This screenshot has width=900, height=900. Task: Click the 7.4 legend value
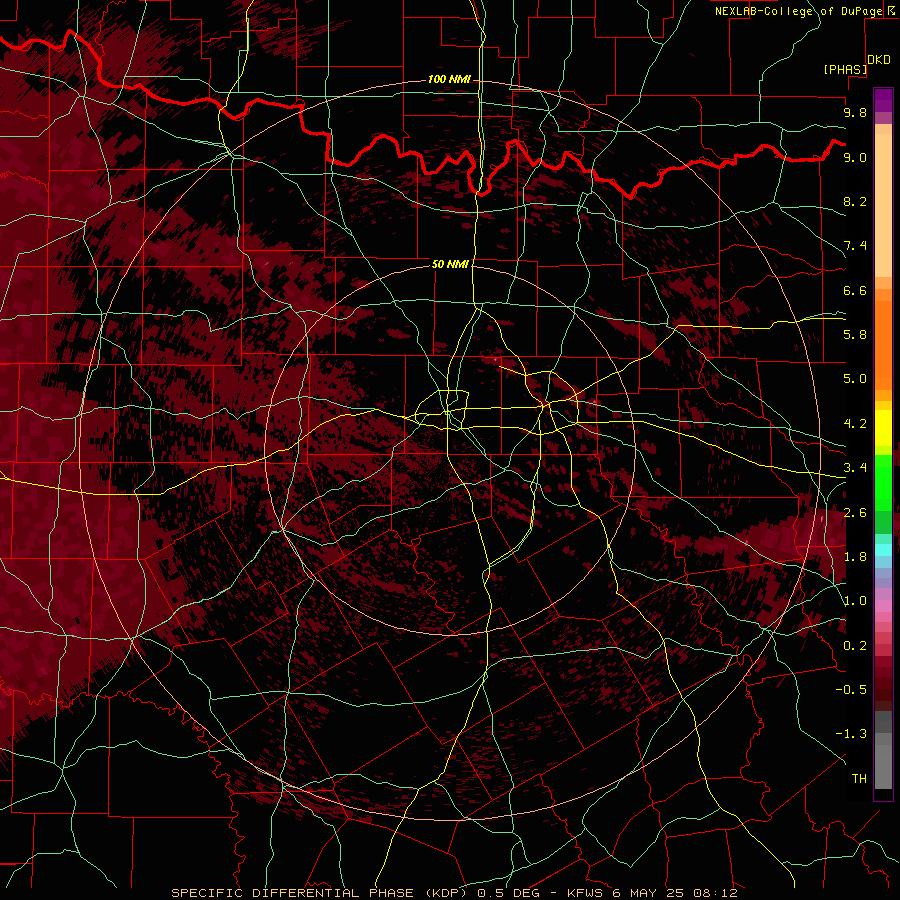coord(855,246)
